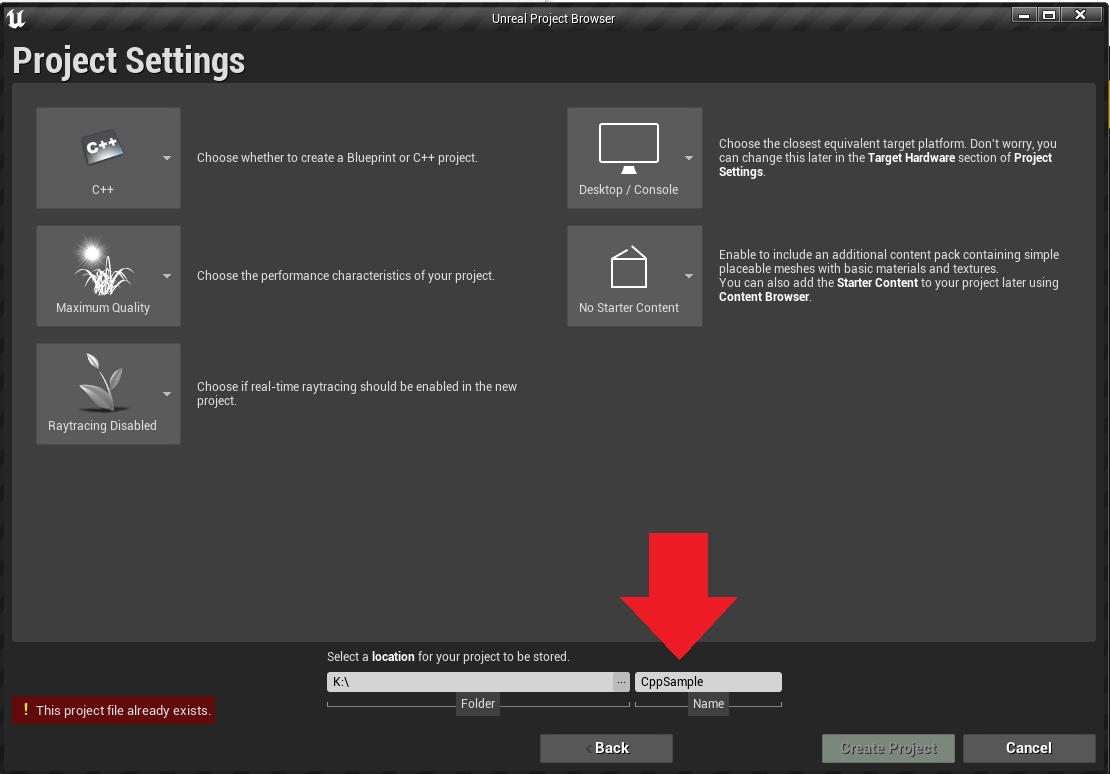Open the No Starter Content dropdown arrow

689,276
